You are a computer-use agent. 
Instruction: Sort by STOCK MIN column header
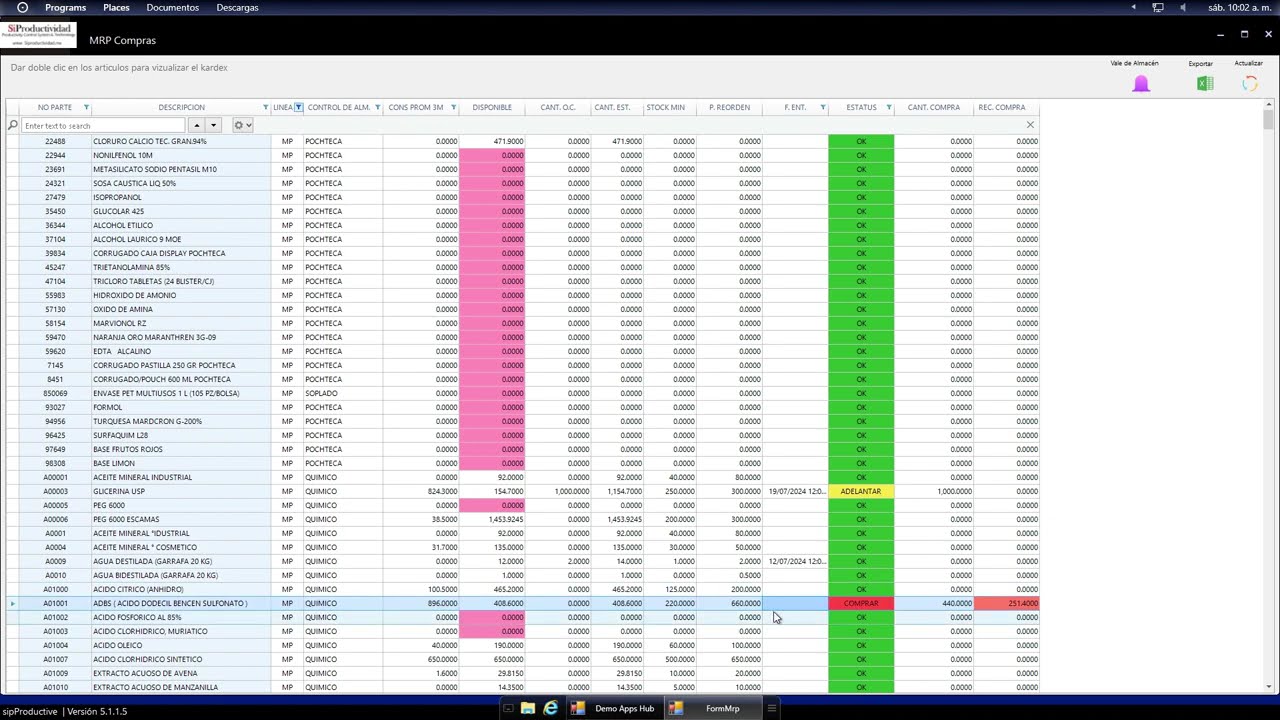[x=665, y=107]
